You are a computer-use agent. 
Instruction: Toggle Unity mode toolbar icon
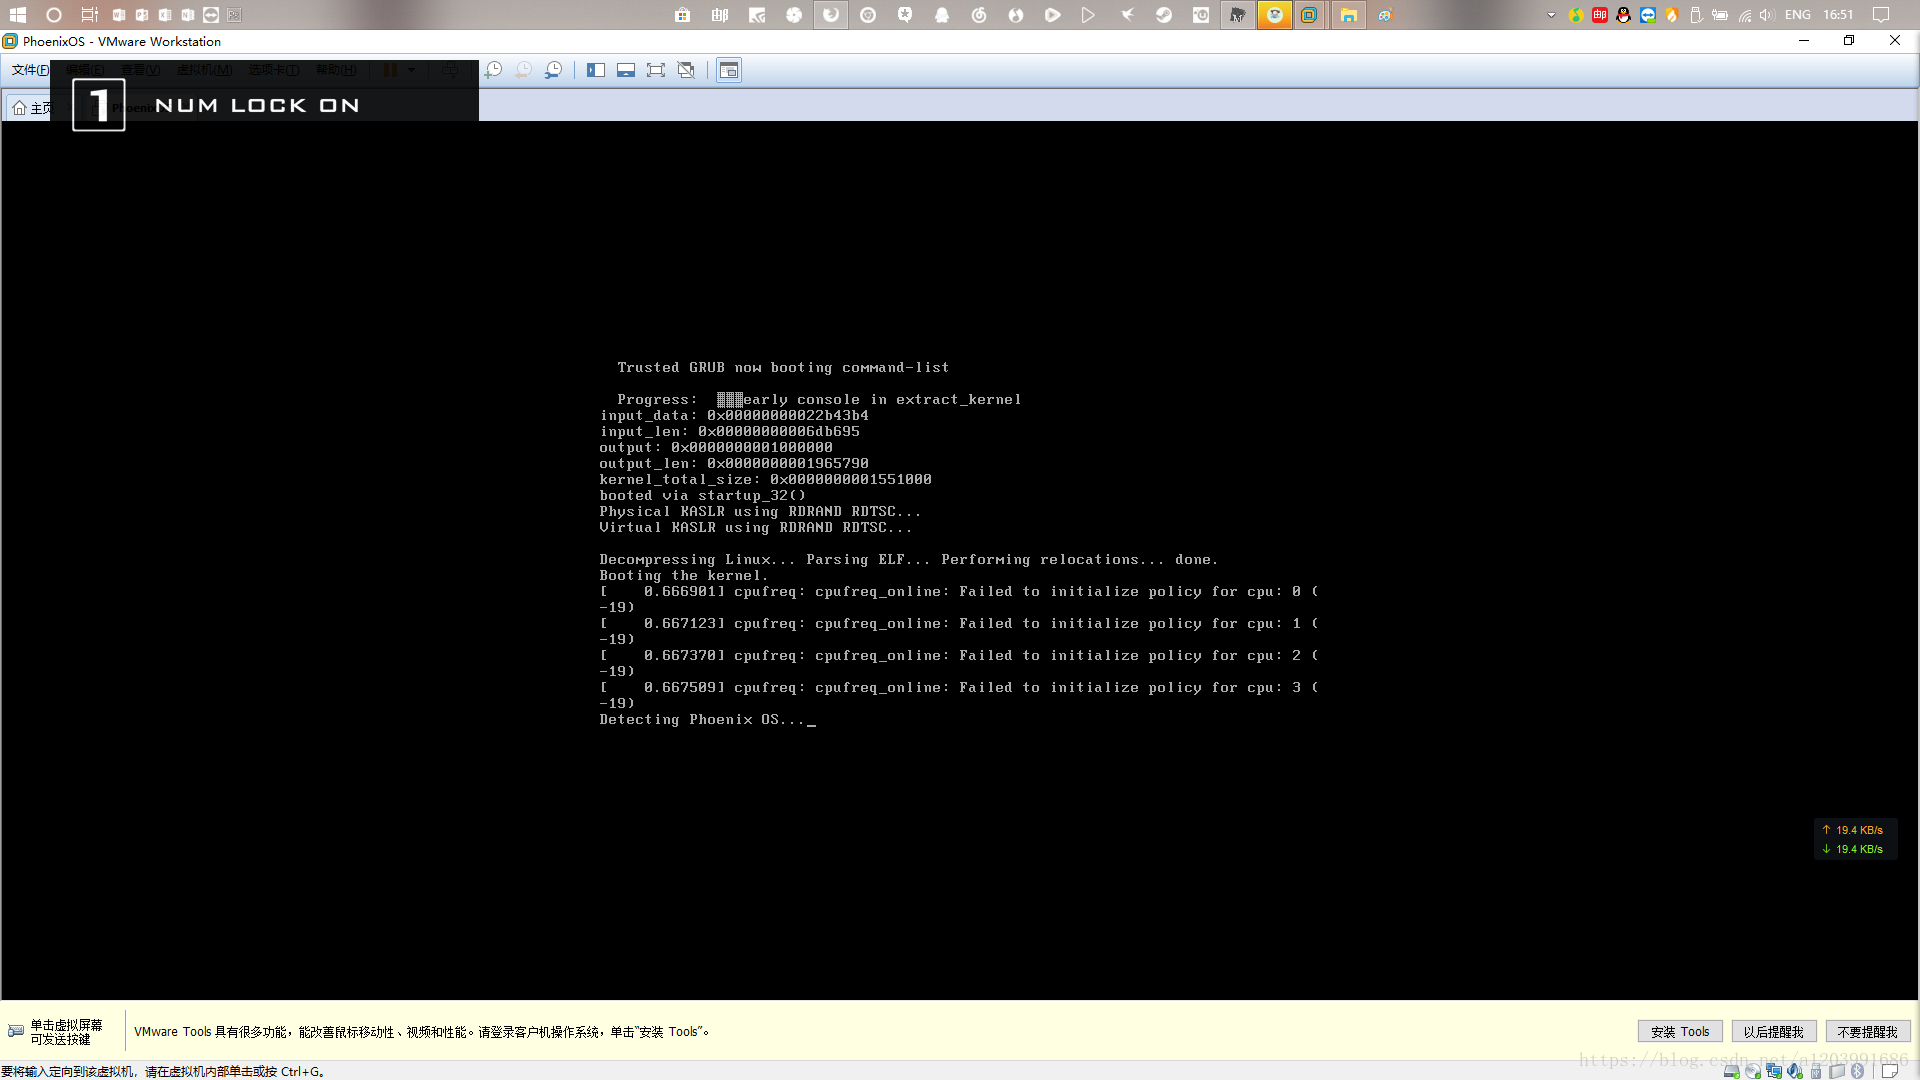[x=686, y=70]
